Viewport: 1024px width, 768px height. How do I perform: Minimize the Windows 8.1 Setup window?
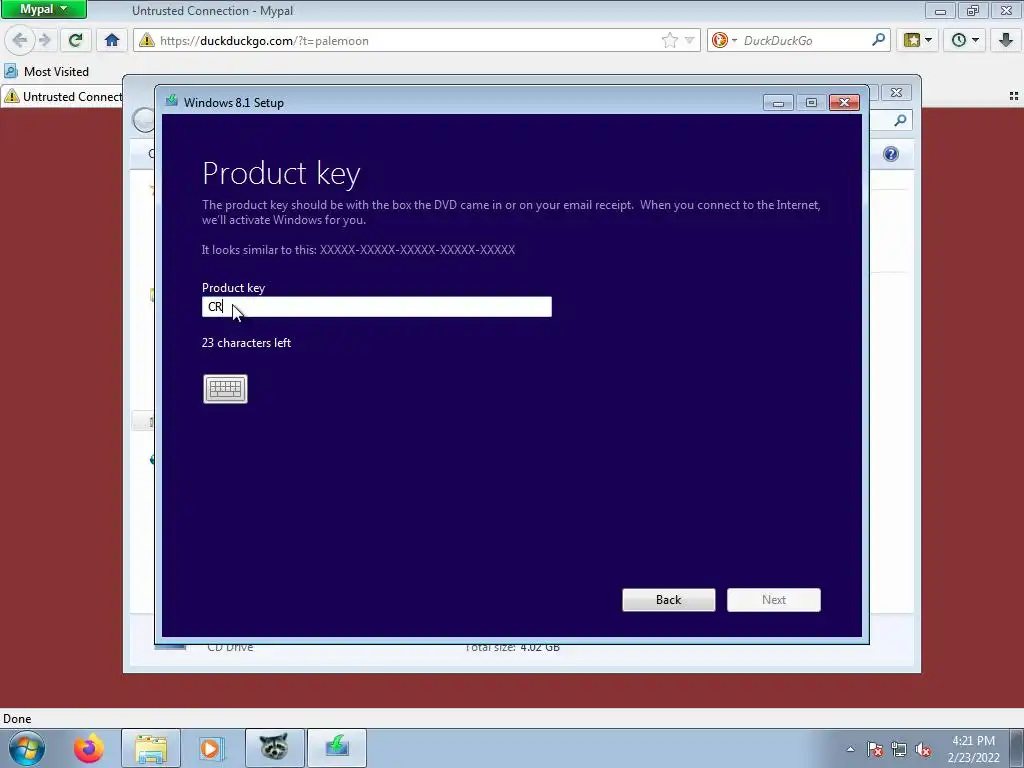click(778, 103)
